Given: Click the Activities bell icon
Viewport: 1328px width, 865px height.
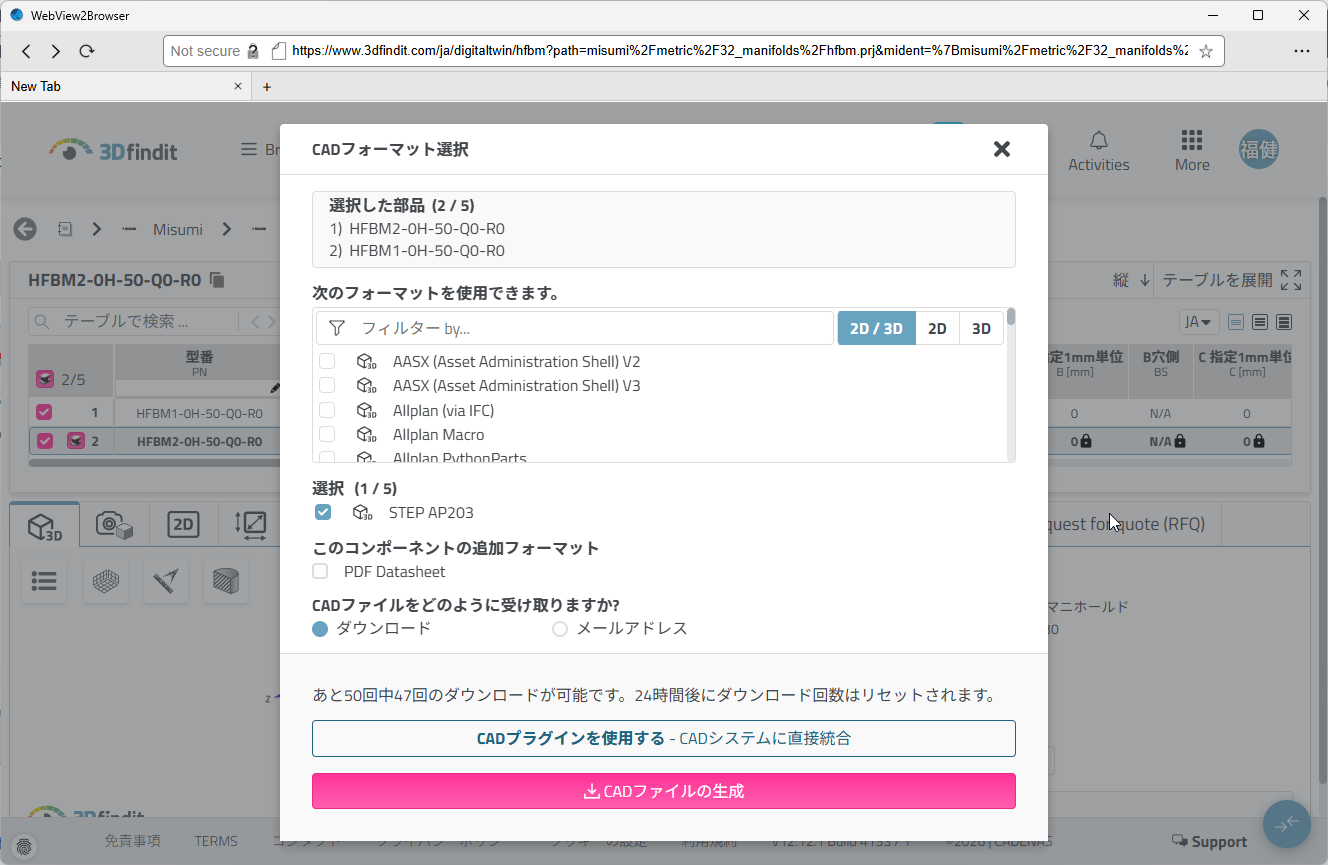Looking at the screenshot, I should point(1098,140).
